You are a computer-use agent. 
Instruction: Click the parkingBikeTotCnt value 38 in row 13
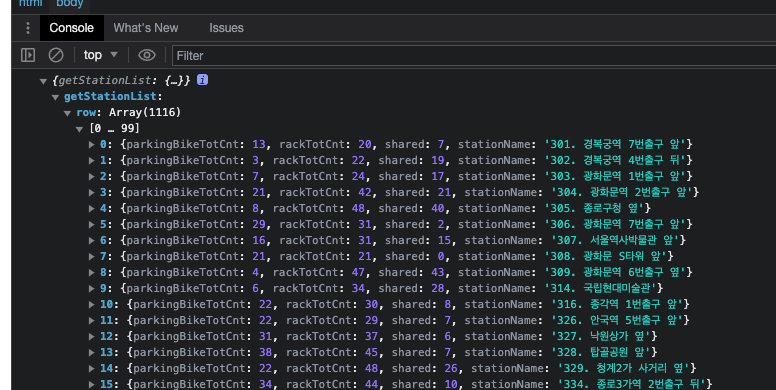tap(265, 352)
